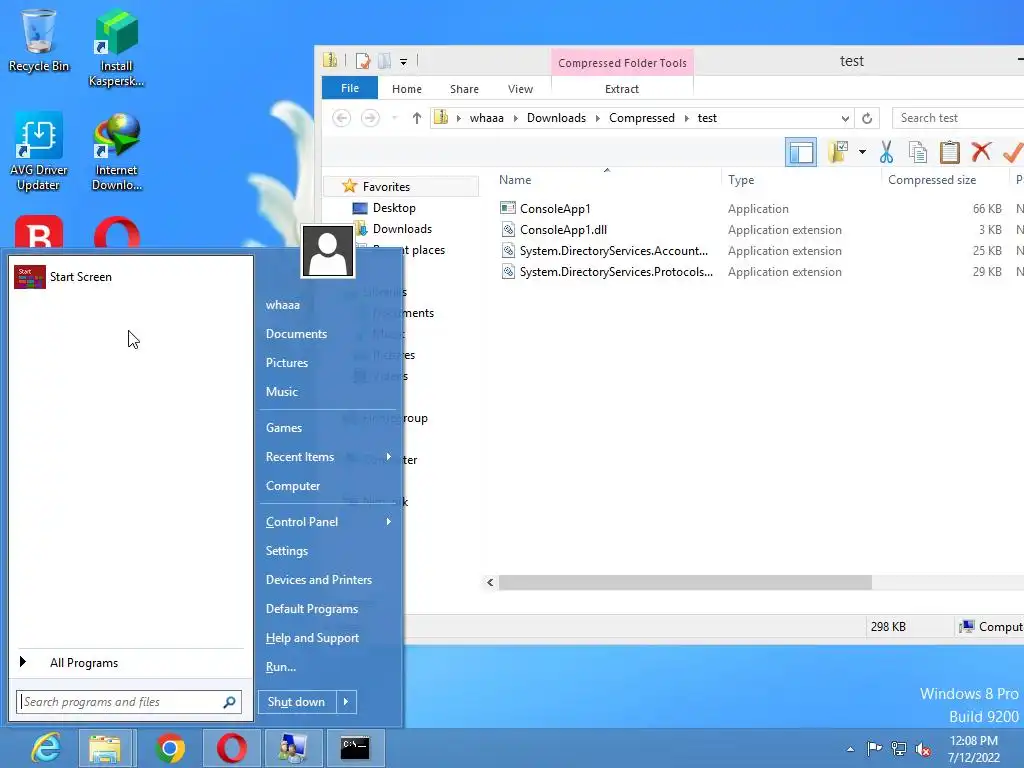Switch to the Home ribbon tab
The height and width of the screenshot is (768, 1024).
406,89
